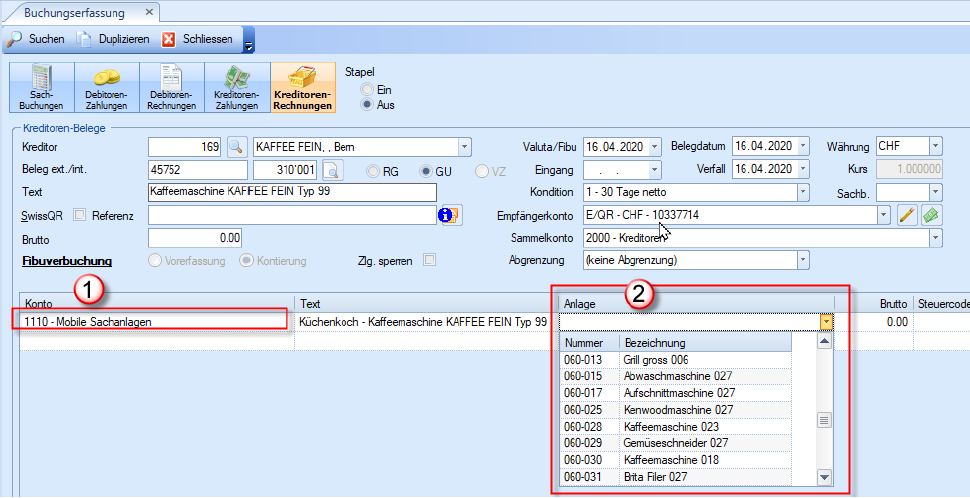Edit Empfängerkonto with pencil icon
Screen dimensions: 970x498
[x=907, y=214]
